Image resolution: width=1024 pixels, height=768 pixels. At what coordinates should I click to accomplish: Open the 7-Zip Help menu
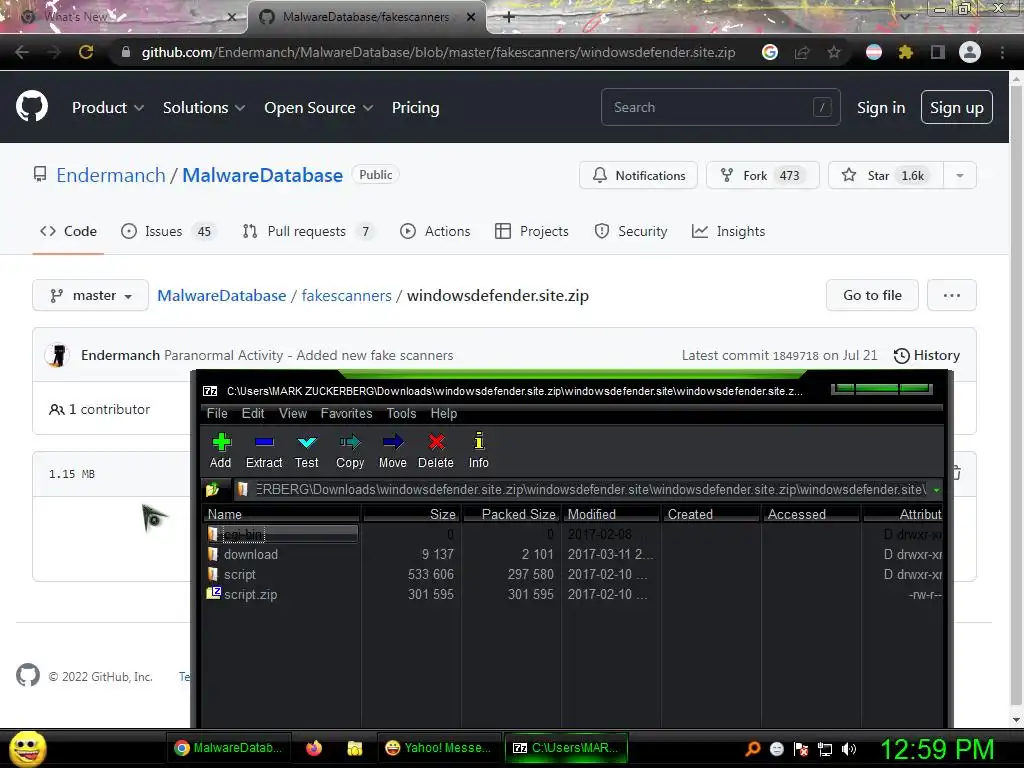click(443, 413)
